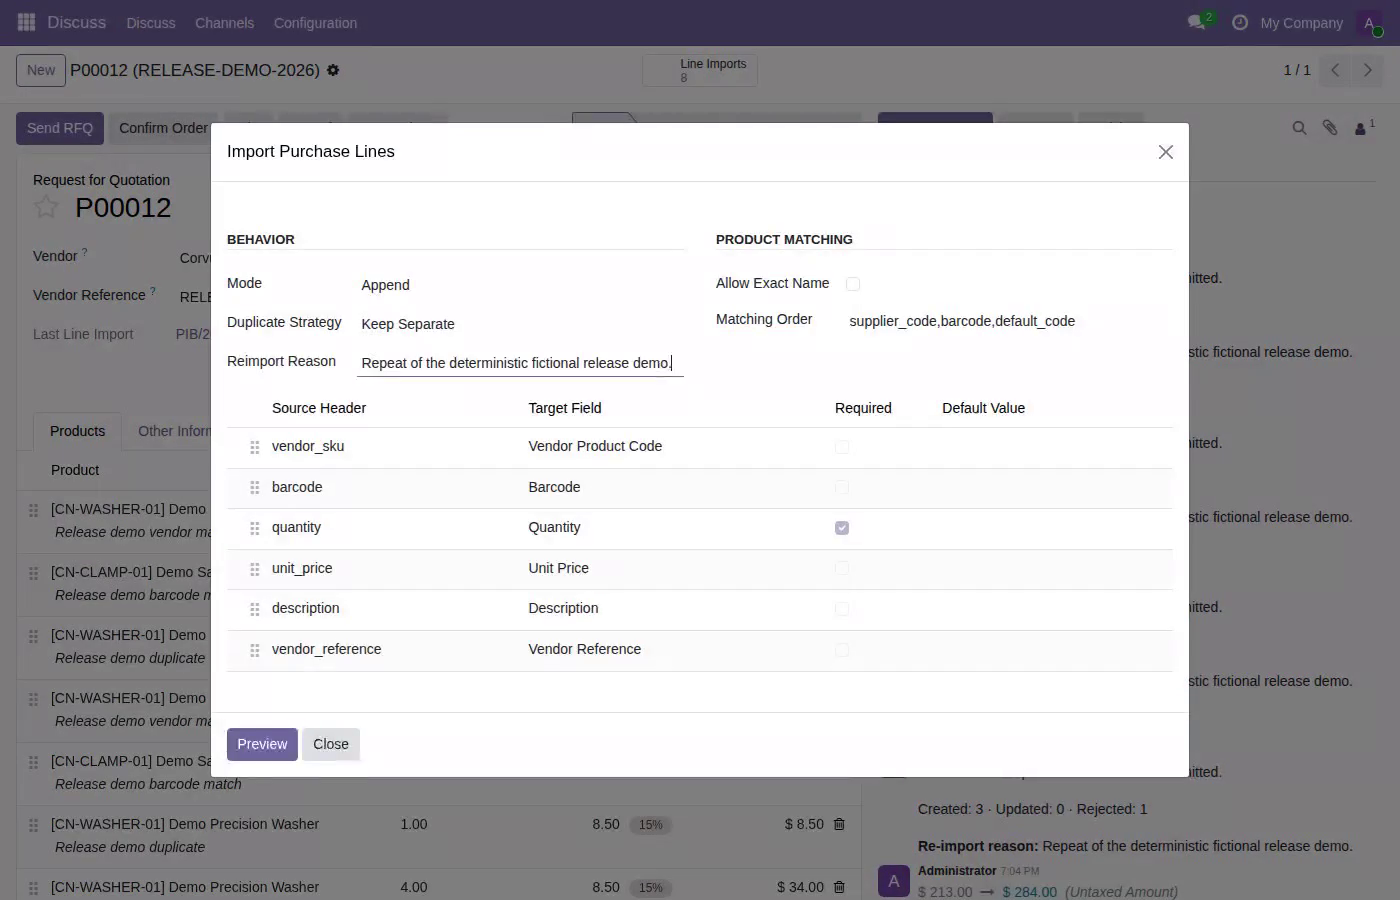Grab drag handle of quantity mapping row
Image resolution: width=1400 pixels, height=900 pixels.
point(255,528)
